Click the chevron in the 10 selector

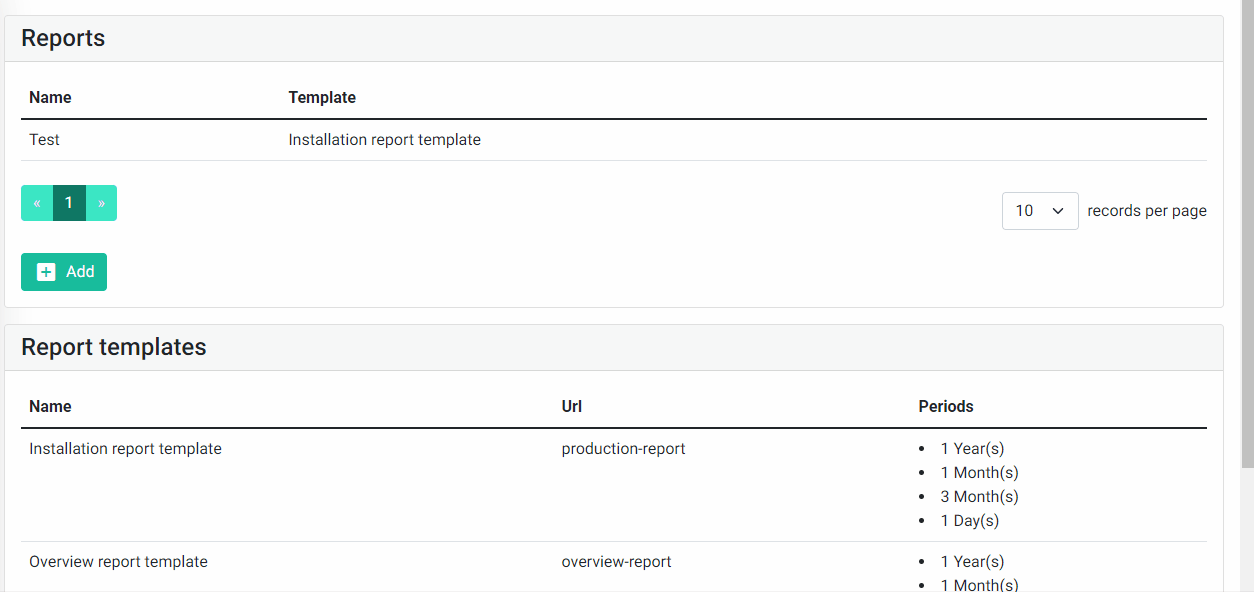(x=1058, y=211)
